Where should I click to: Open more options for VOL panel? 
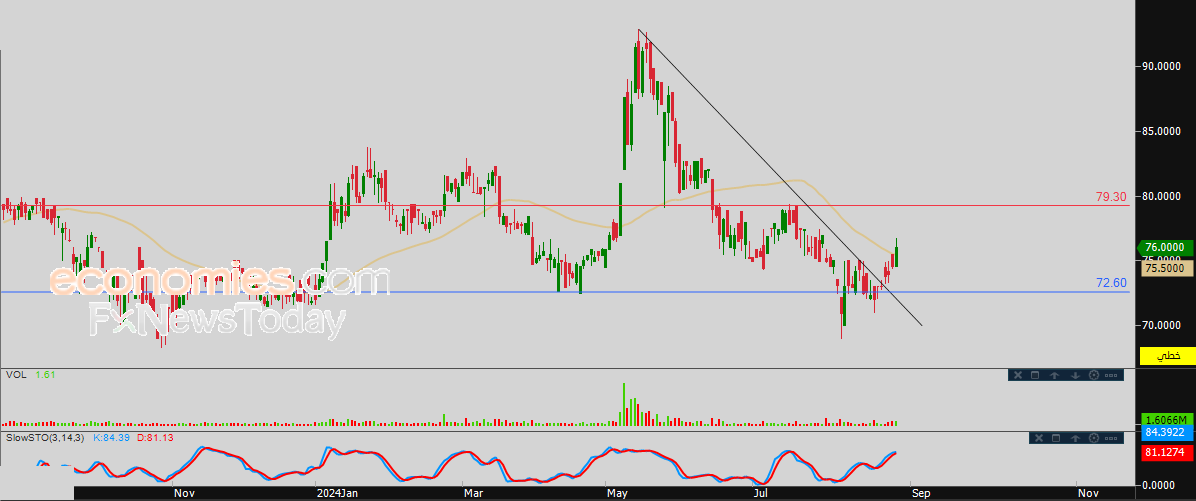[x=1111, y=375]
